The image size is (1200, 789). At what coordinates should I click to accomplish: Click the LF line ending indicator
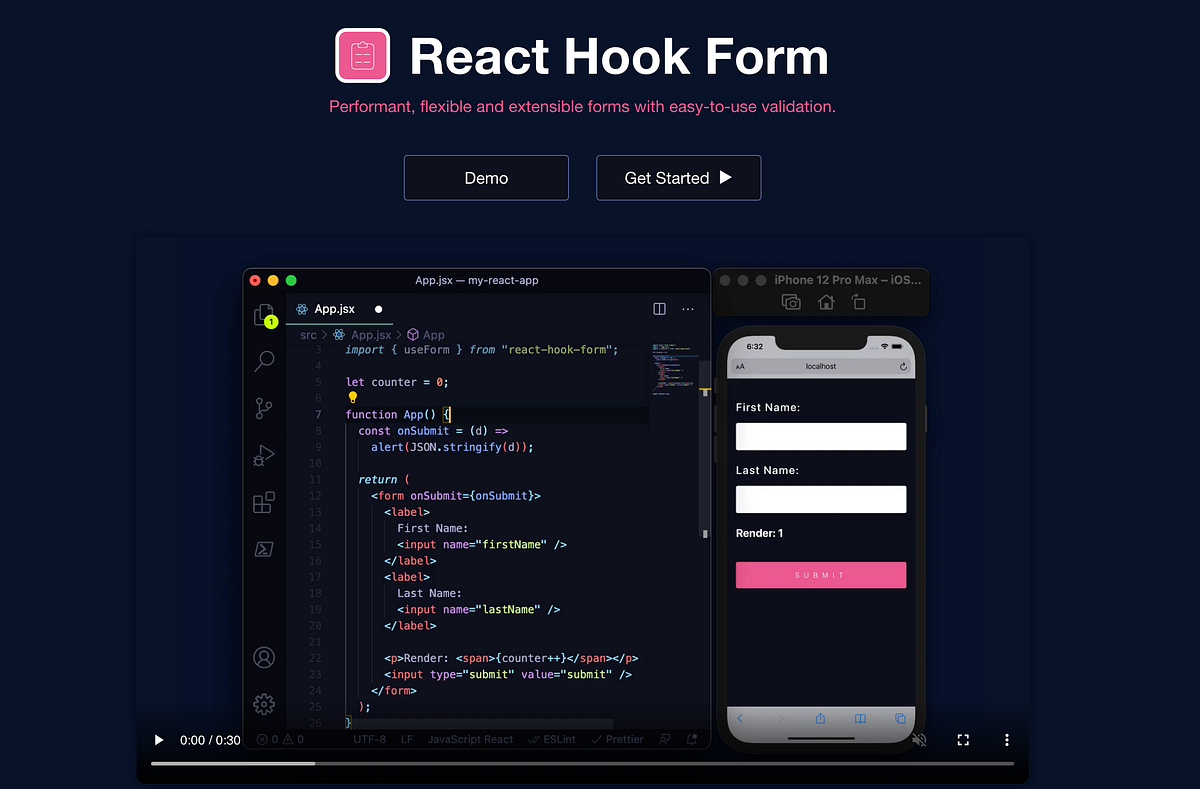click(x=407, y=740)
